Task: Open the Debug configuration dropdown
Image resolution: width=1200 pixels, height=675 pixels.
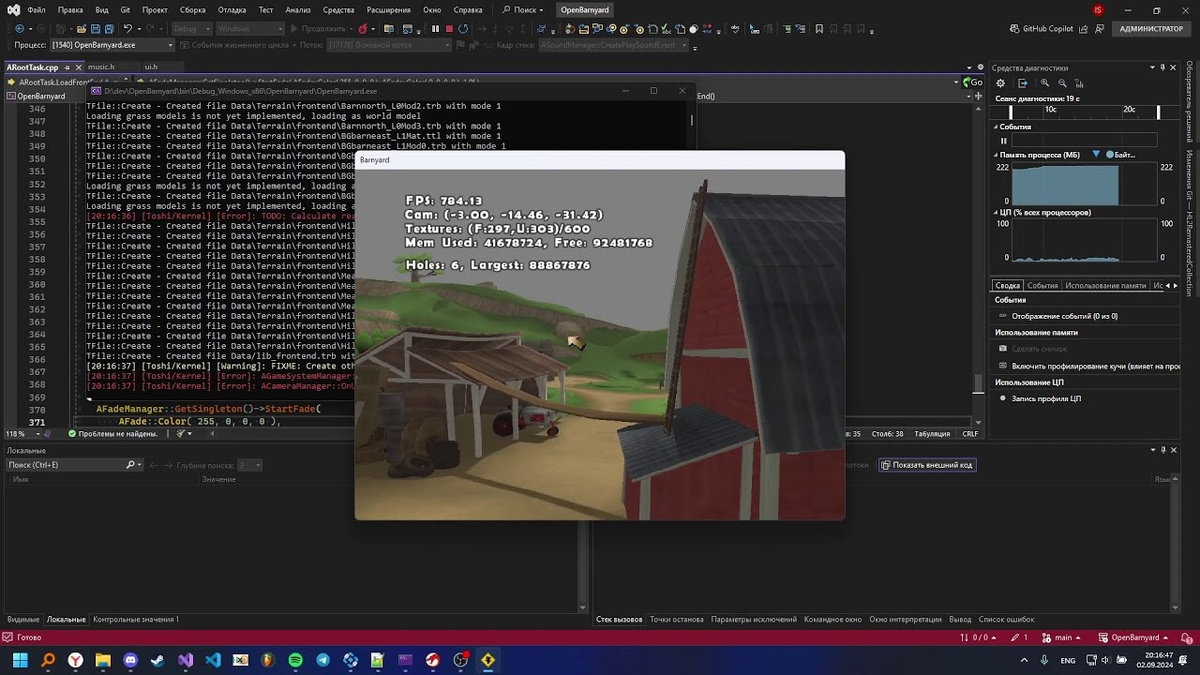Action: (x=190, y=29)
